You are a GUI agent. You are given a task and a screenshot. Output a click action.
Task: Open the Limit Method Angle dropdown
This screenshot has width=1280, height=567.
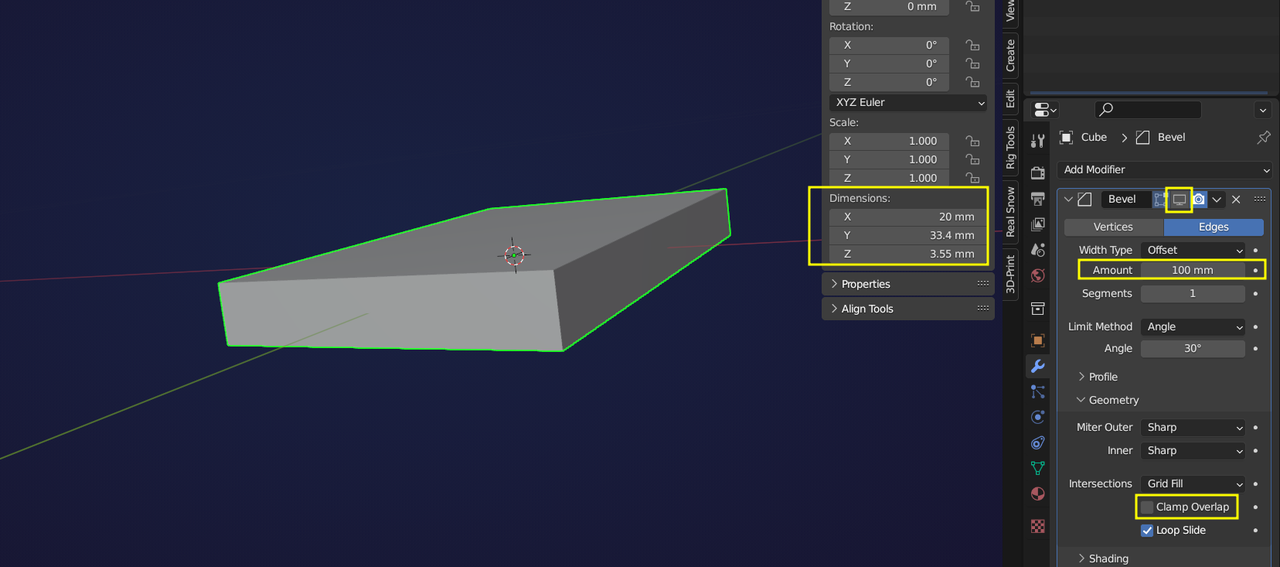(1193, 327)
